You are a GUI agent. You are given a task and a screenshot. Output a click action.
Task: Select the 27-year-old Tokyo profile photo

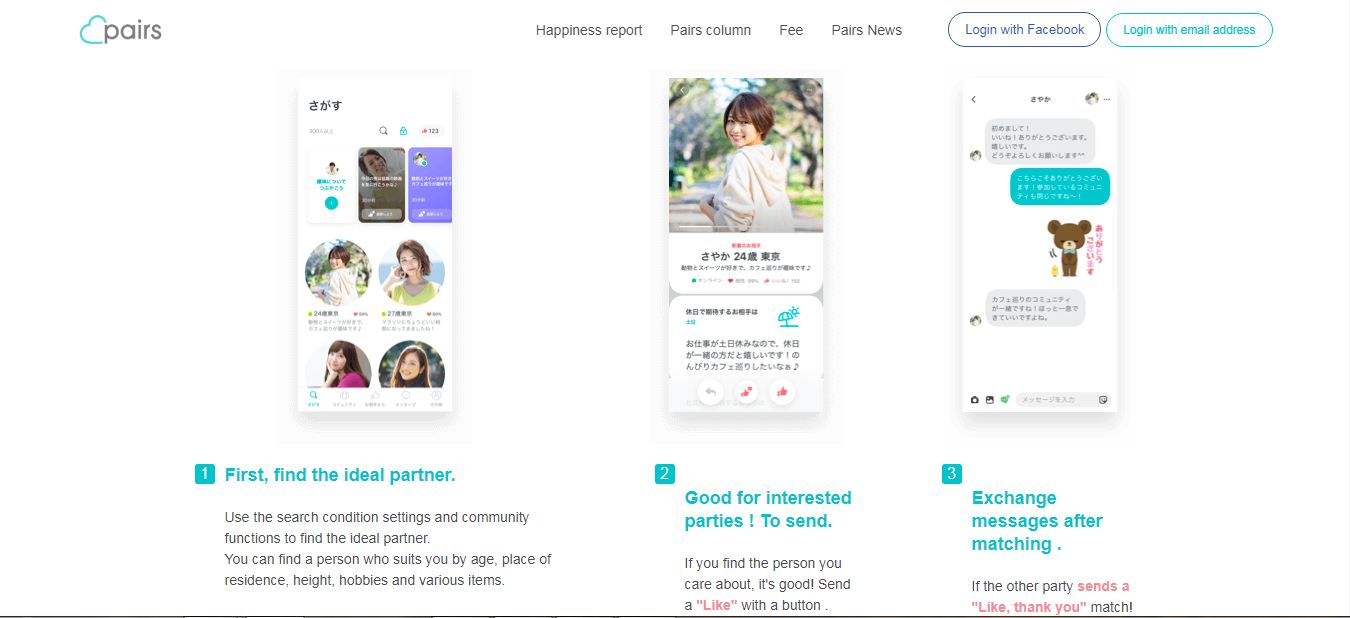click(412, 273)
